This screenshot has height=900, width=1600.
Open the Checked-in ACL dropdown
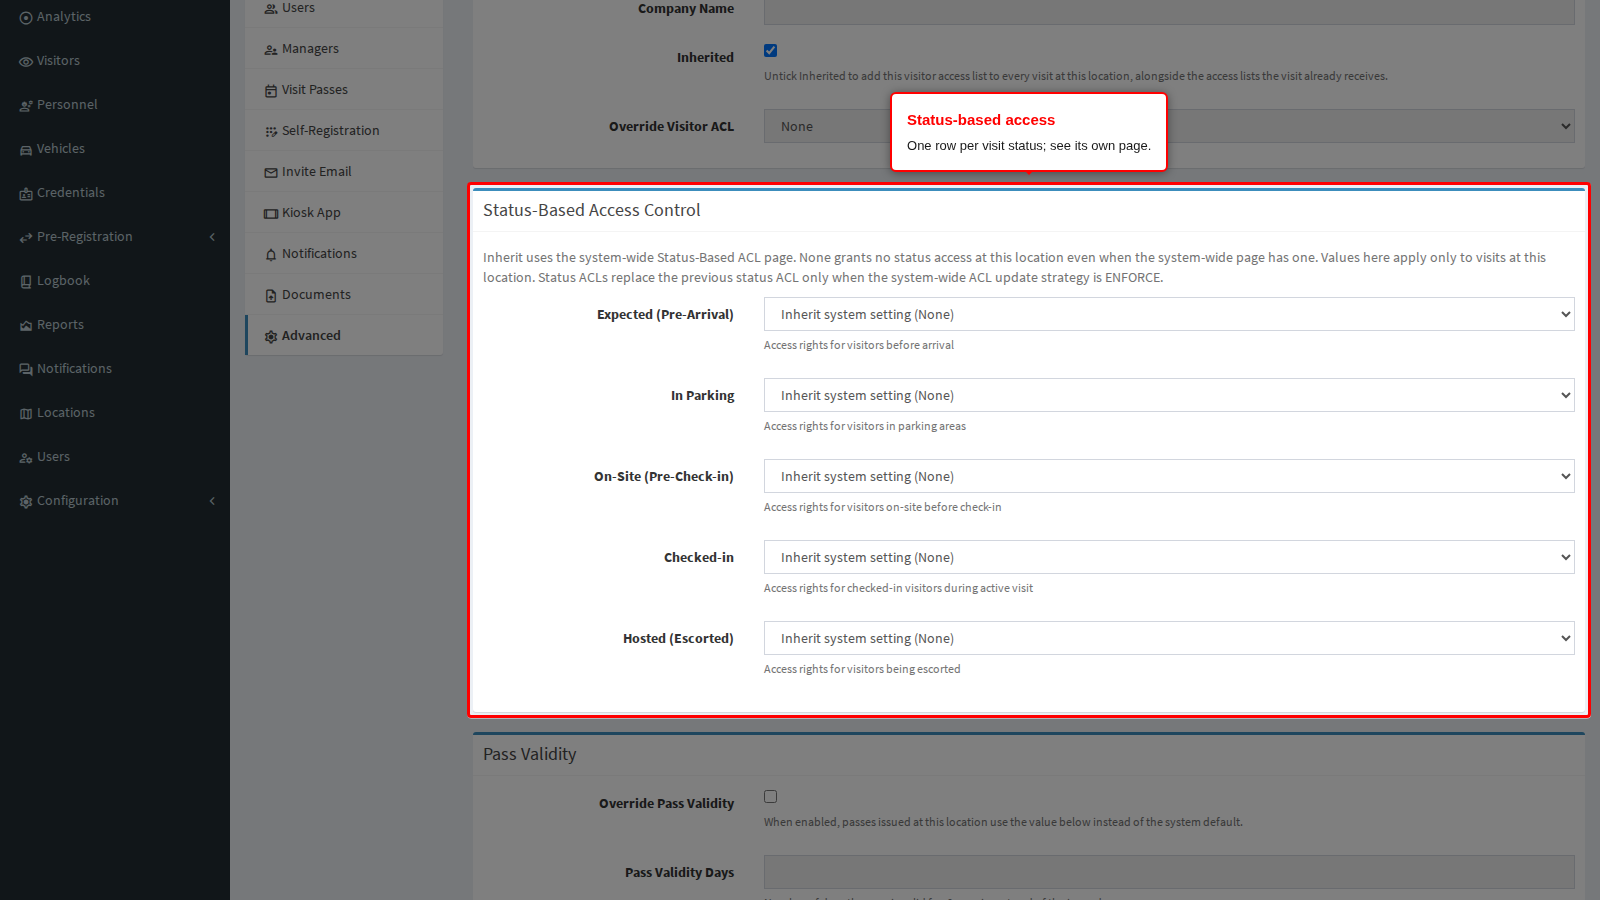tap(1169, 557)
